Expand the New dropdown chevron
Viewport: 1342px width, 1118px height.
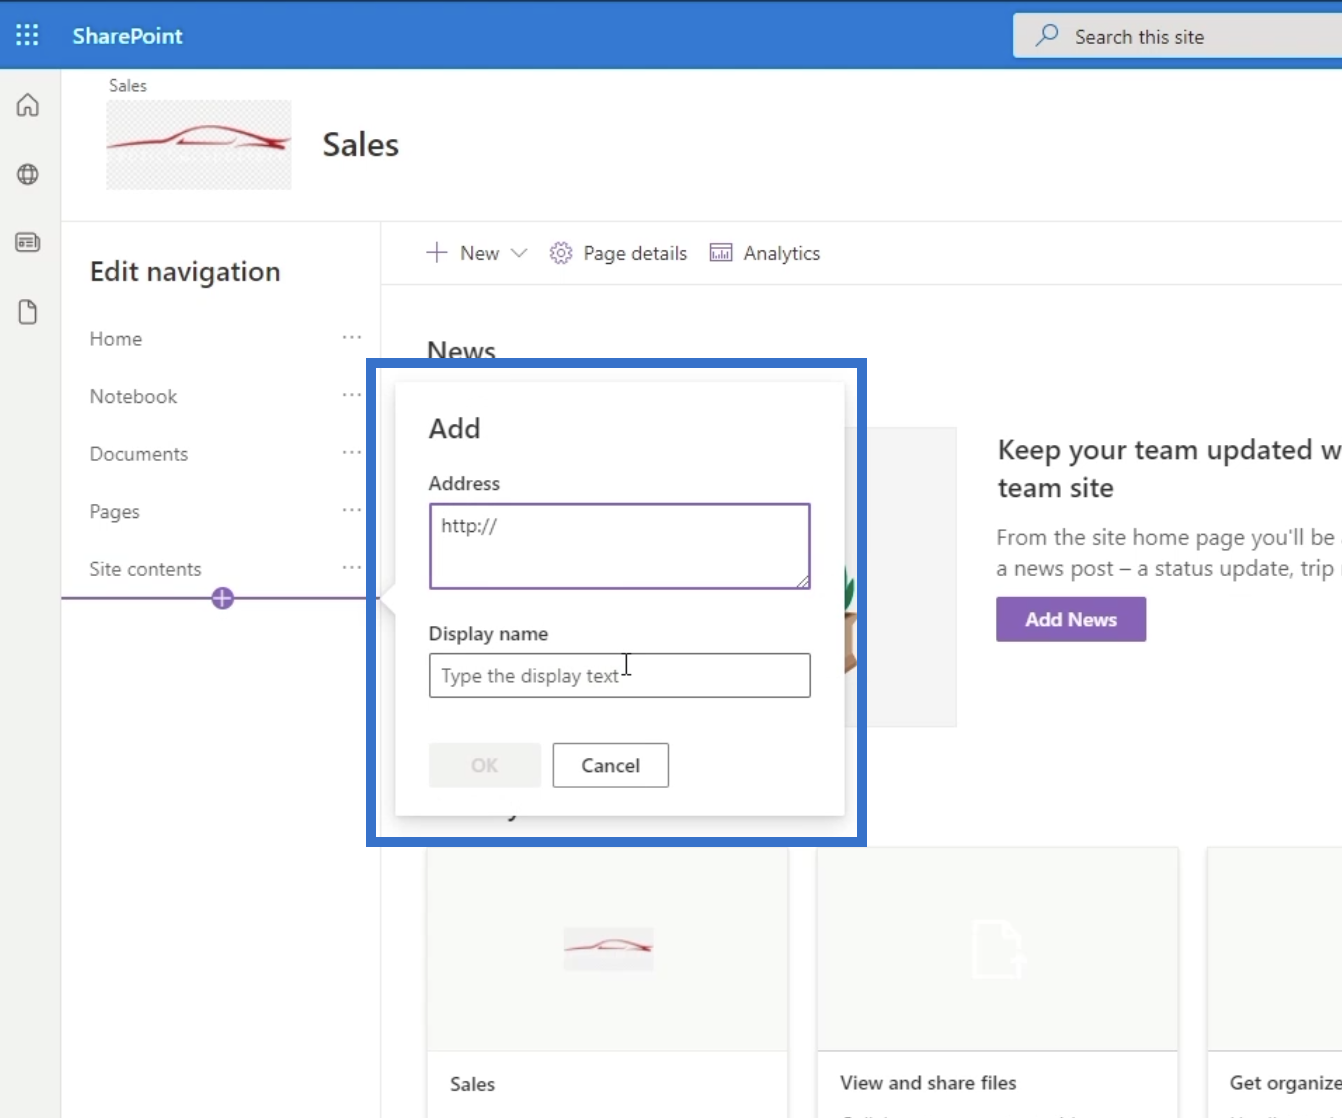(x=519, y=253)
